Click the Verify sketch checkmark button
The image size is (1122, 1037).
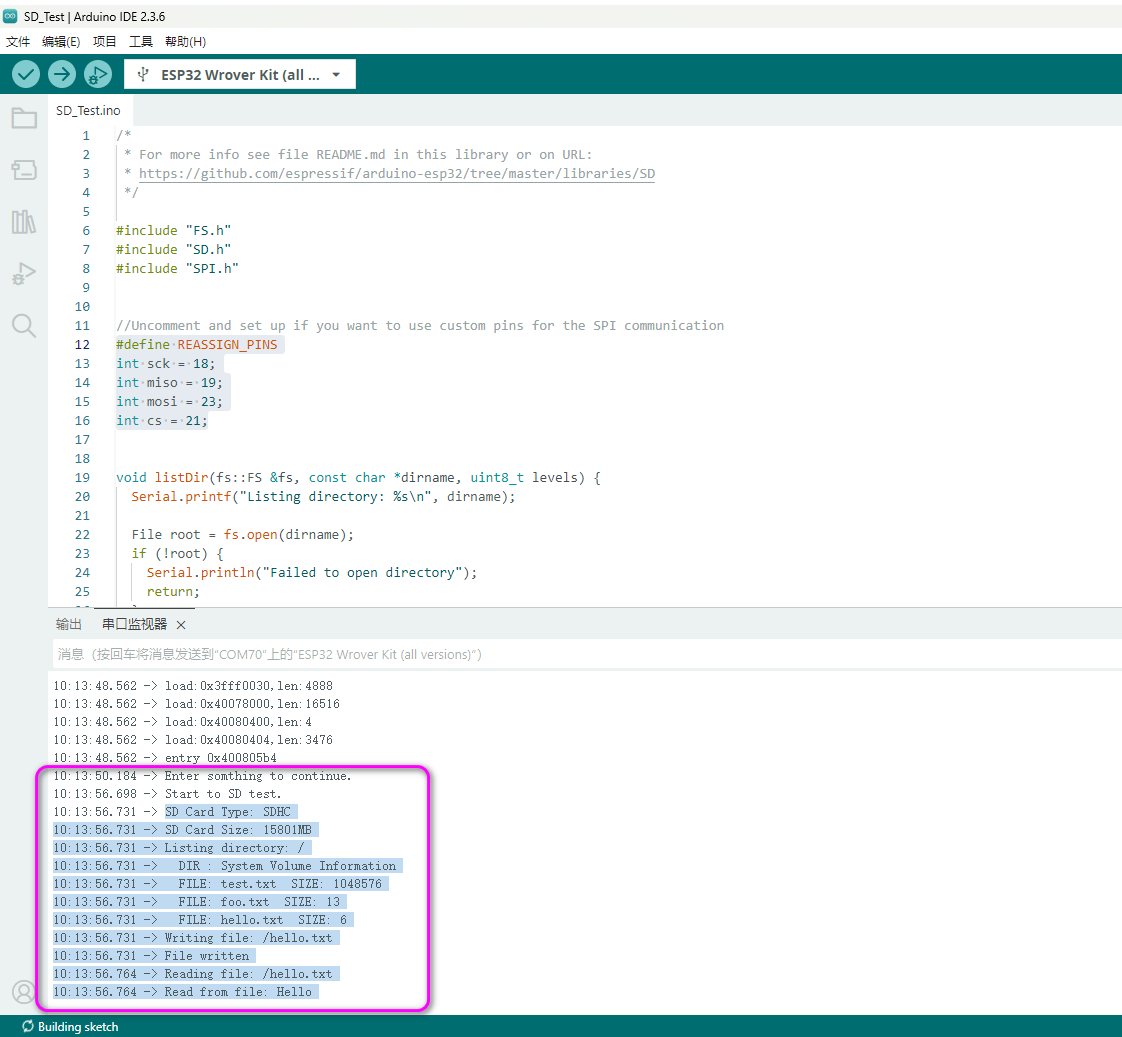click(26, 74)
